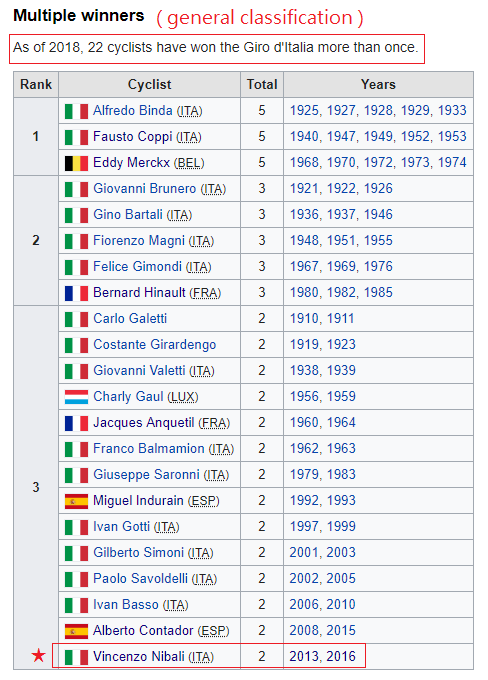Click the Belgian flag beside Eddy Merckx
Image resolution: width=488 pixels, height=680 pixels.
tap(76, 163)
